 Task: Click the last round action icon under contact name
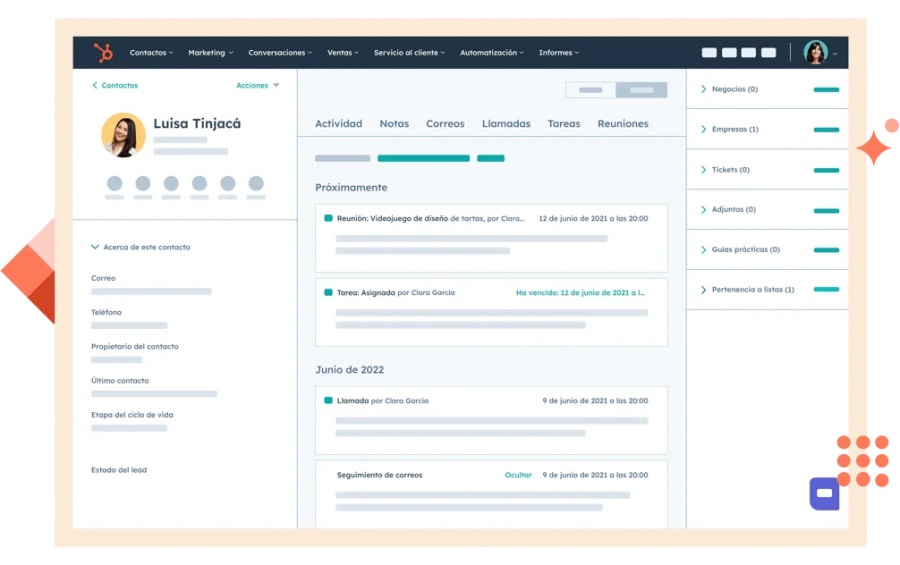click(x=256, y=184)
